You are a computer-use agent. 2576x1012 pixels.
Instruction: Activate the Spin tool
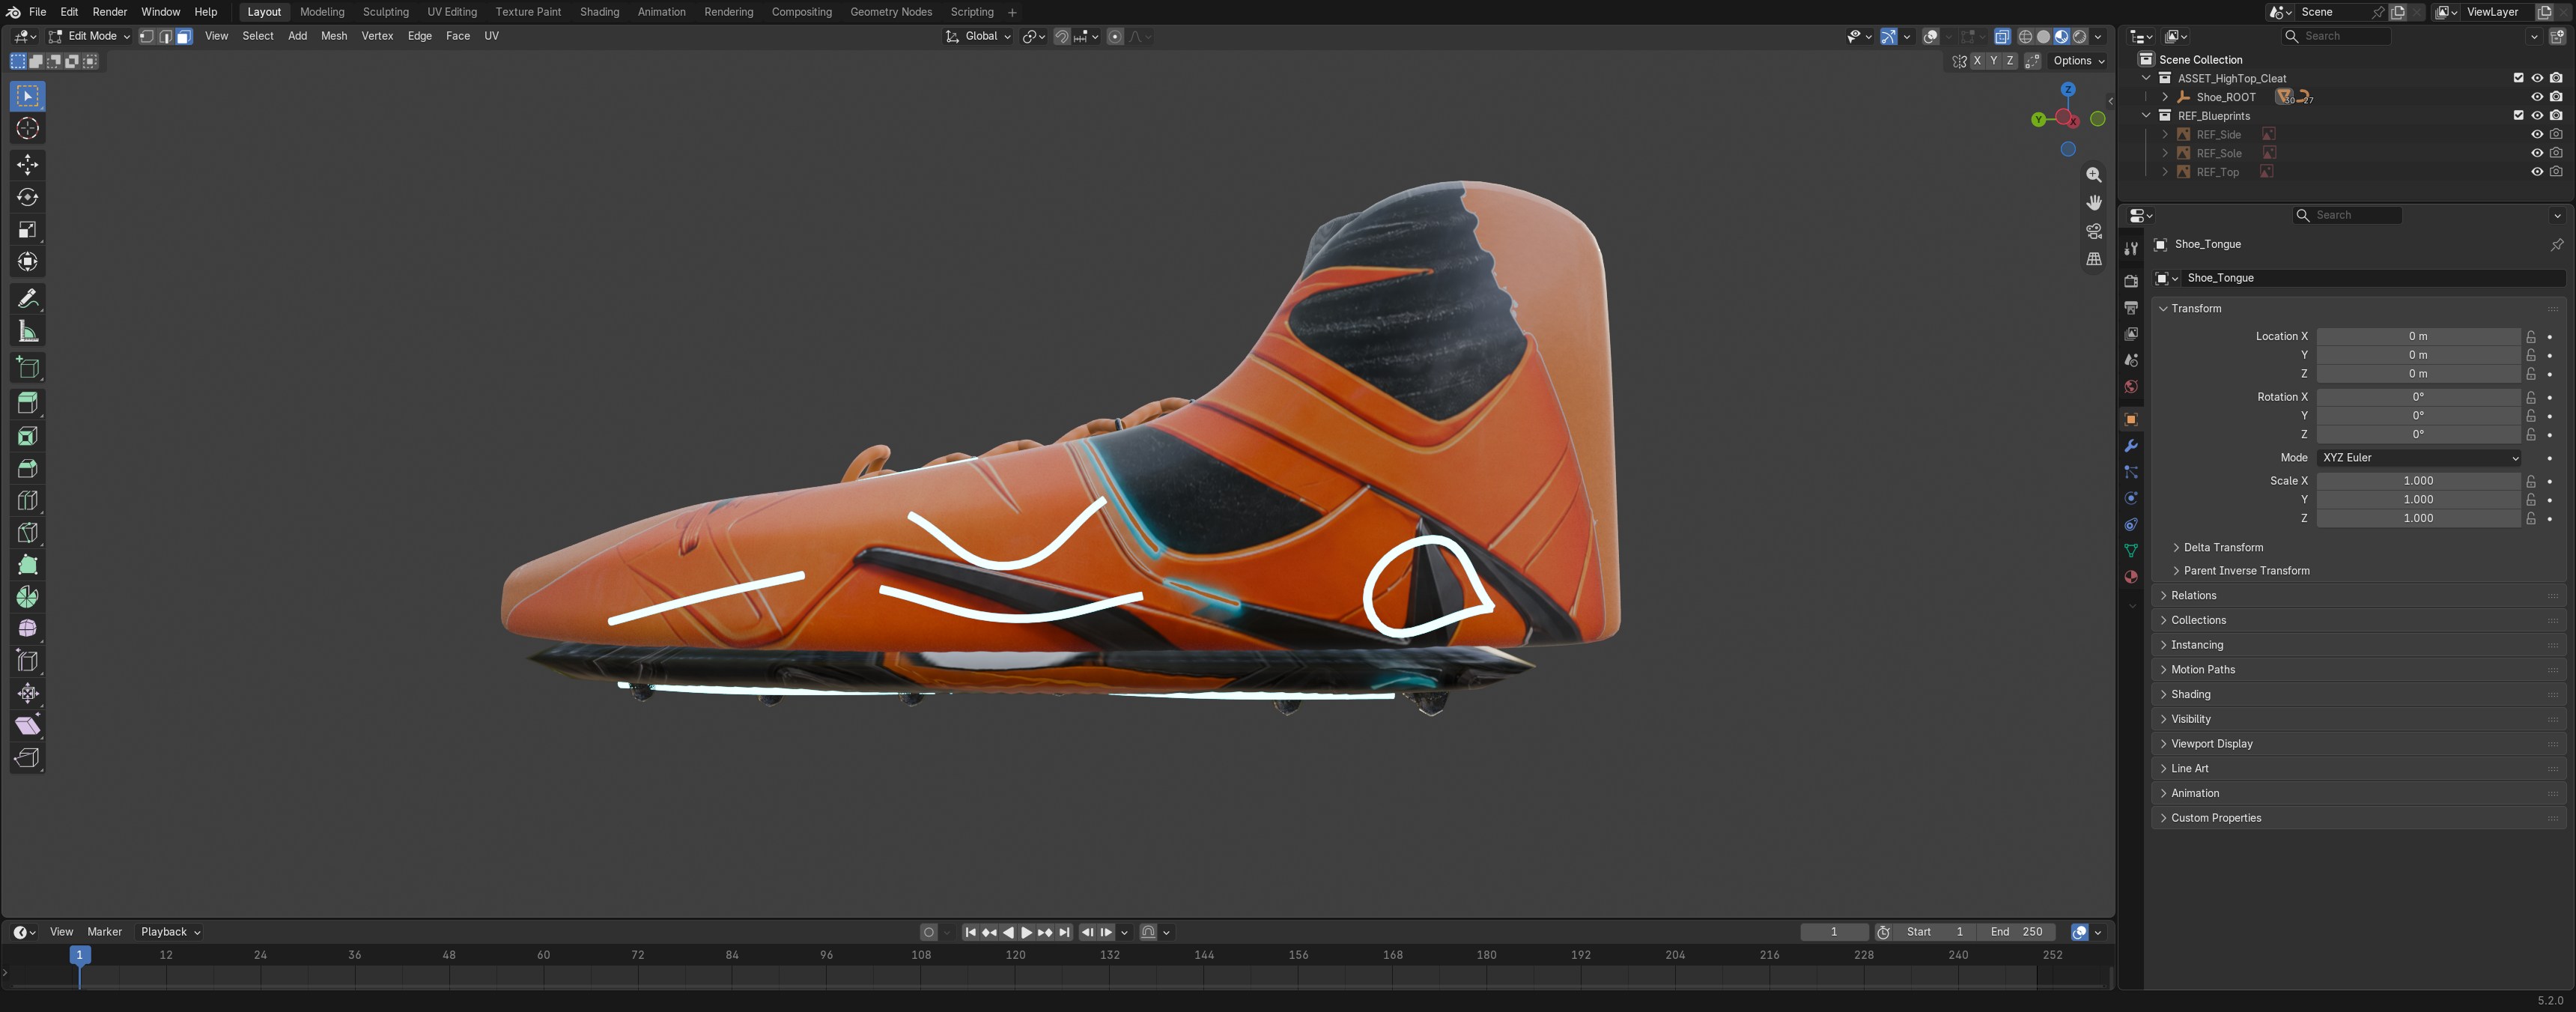(x=28, y=597)
